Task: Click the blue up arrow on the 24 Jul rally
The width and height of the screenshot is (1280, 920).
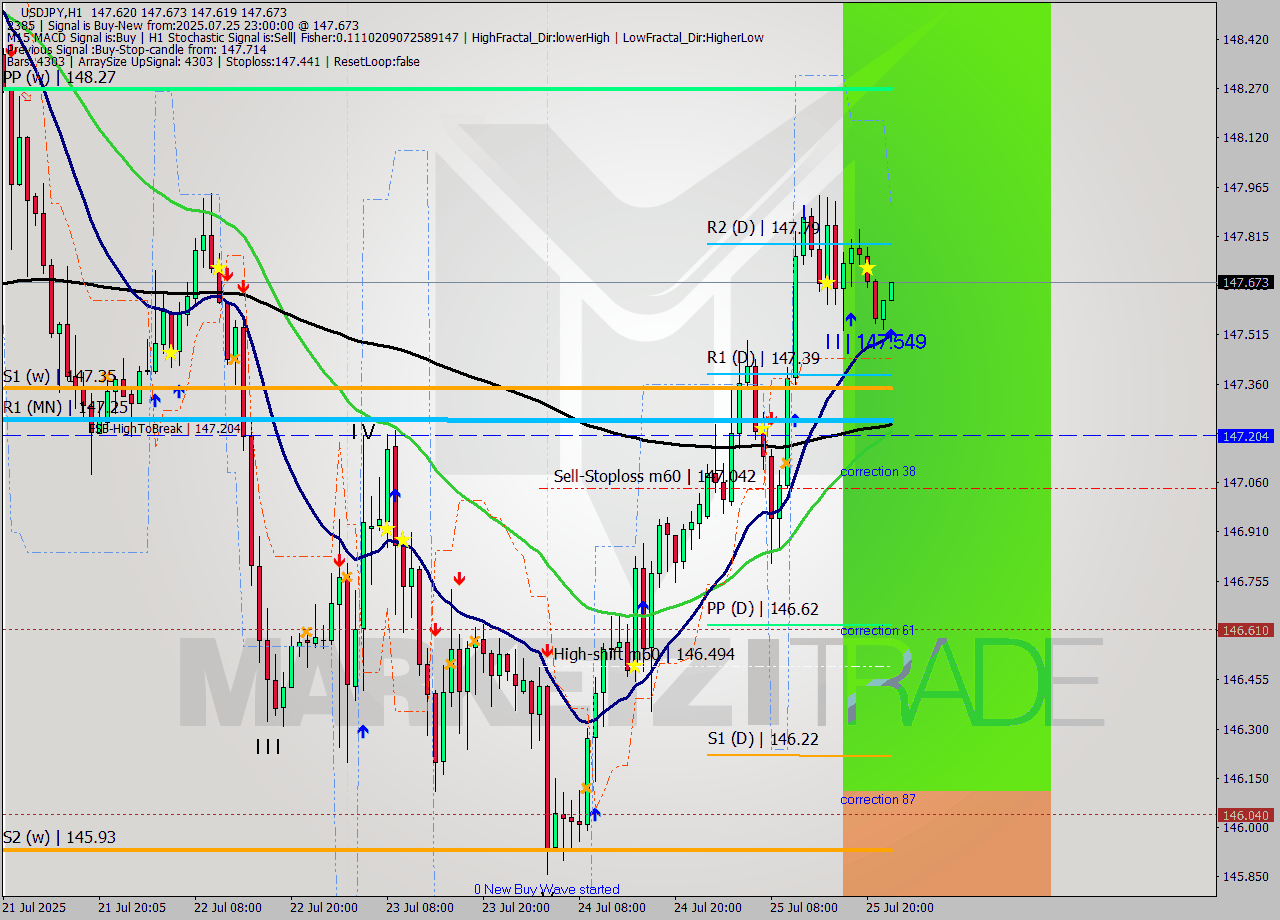Action: point(643,605)
